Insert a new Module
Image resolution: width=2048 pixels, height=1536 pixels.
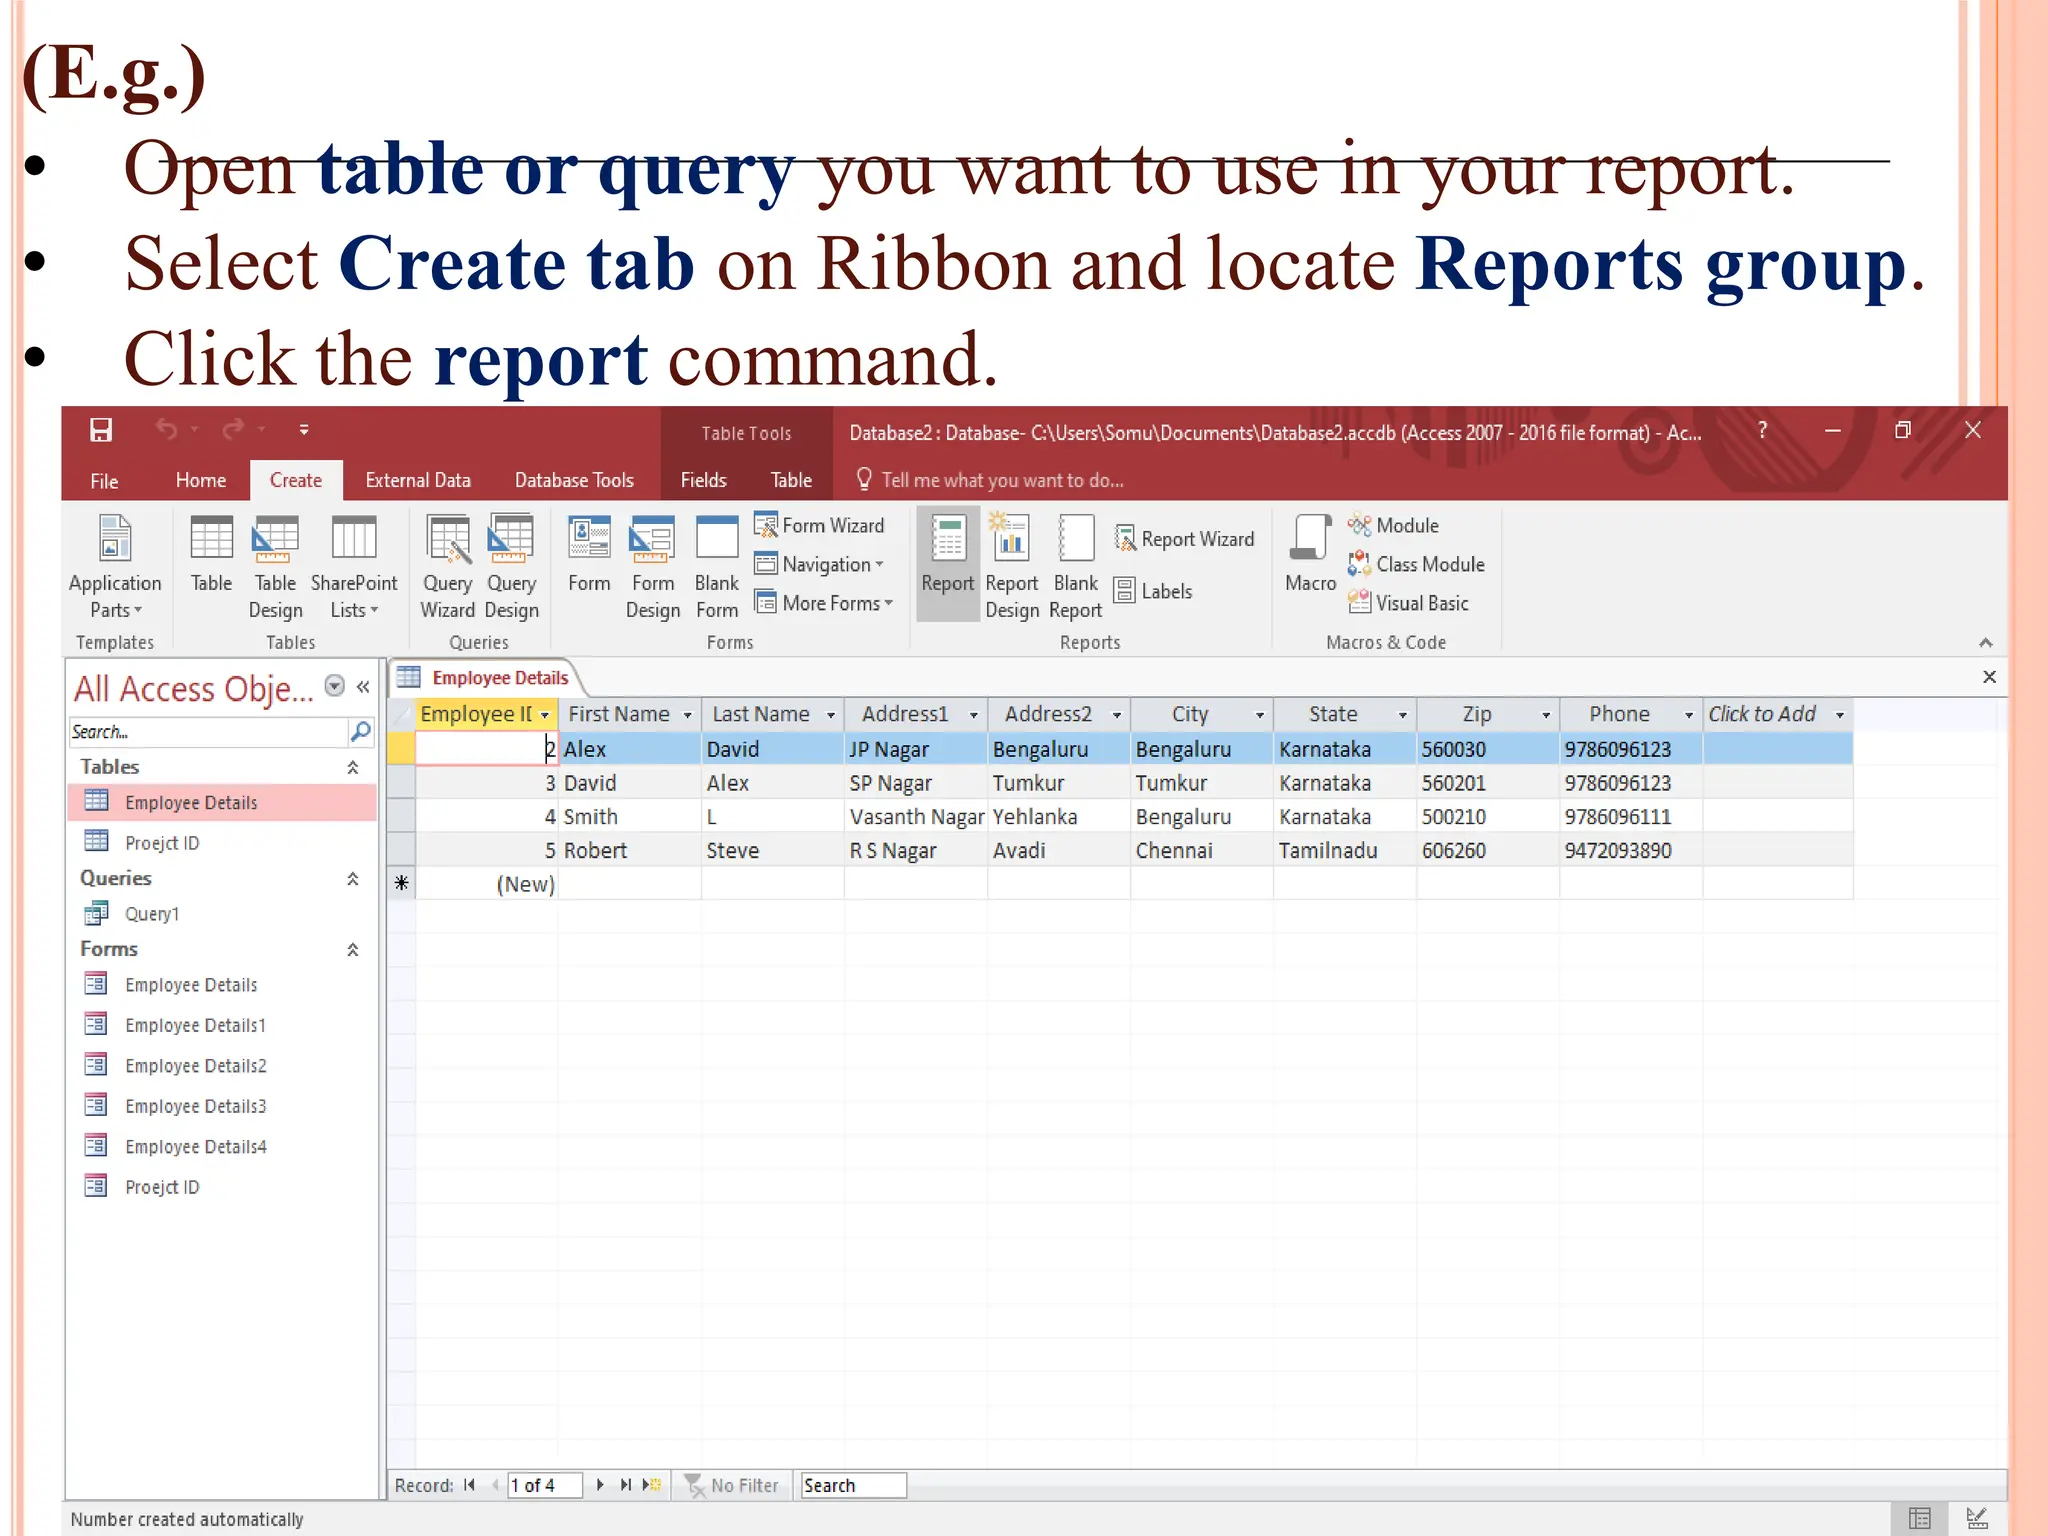1393,525
